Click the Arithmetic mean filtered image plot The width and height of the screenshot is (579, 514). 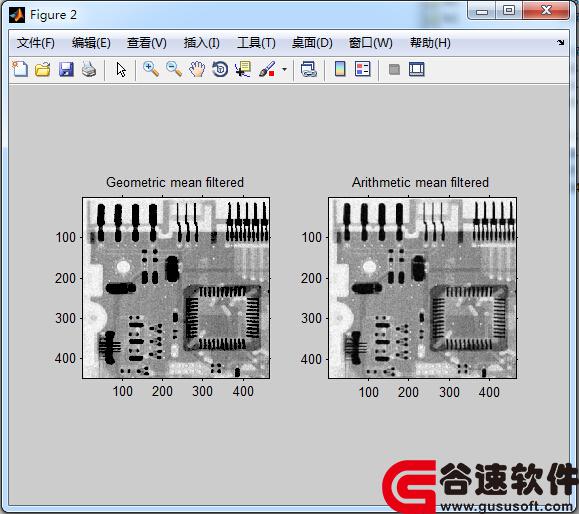[x=422, y=288]
